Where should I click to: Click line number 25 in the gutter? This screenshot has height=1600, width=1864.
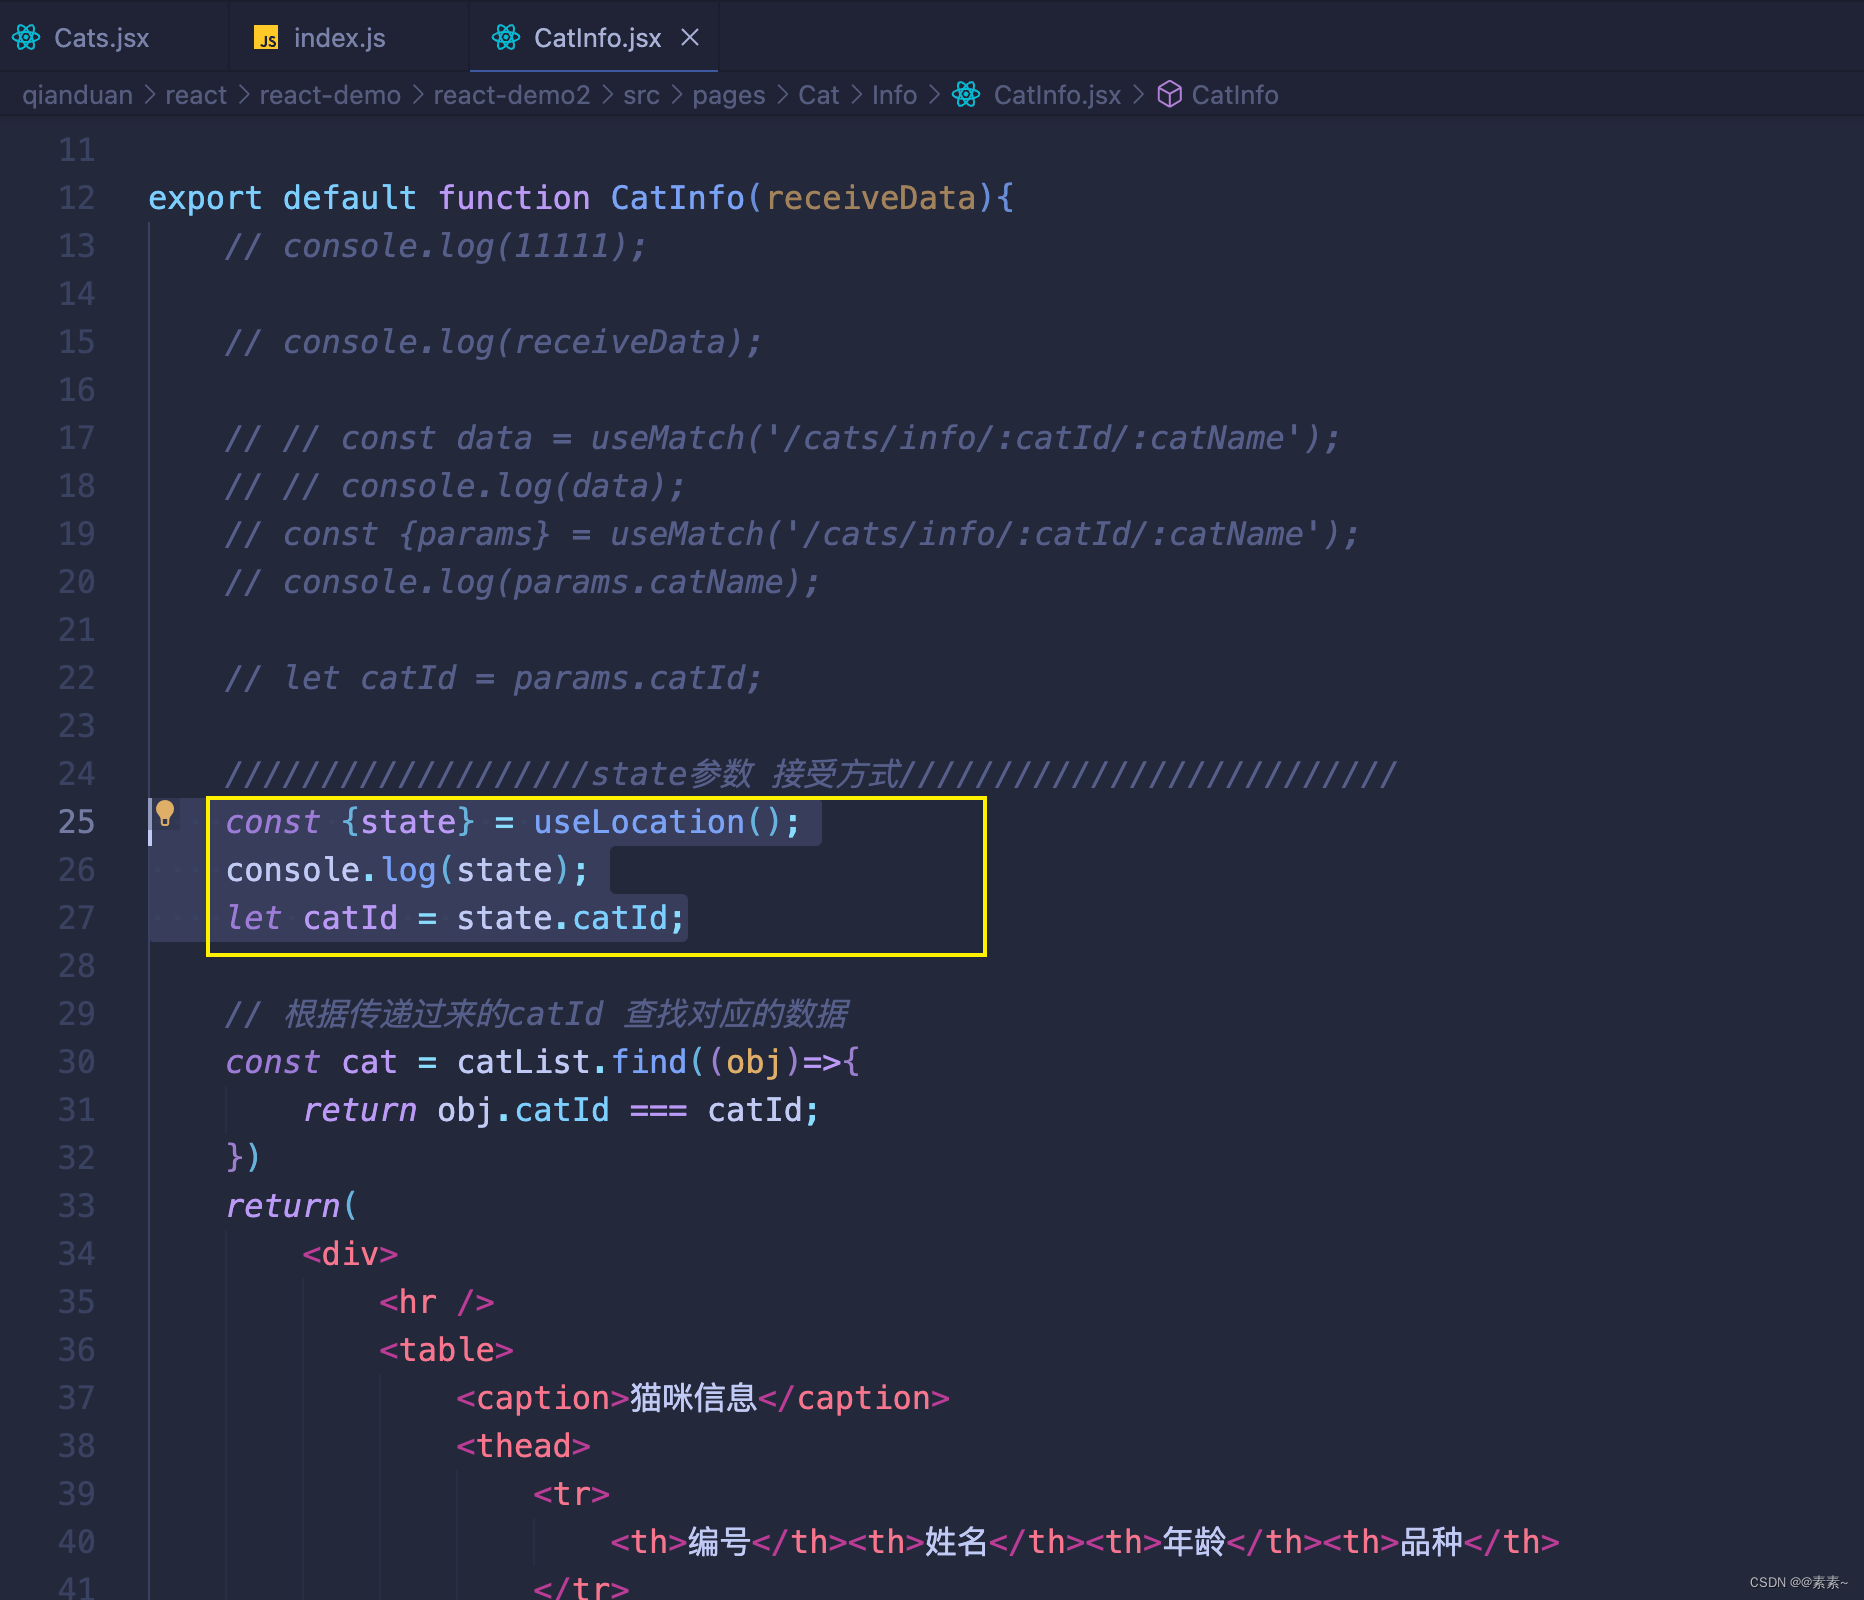point(77,822)
